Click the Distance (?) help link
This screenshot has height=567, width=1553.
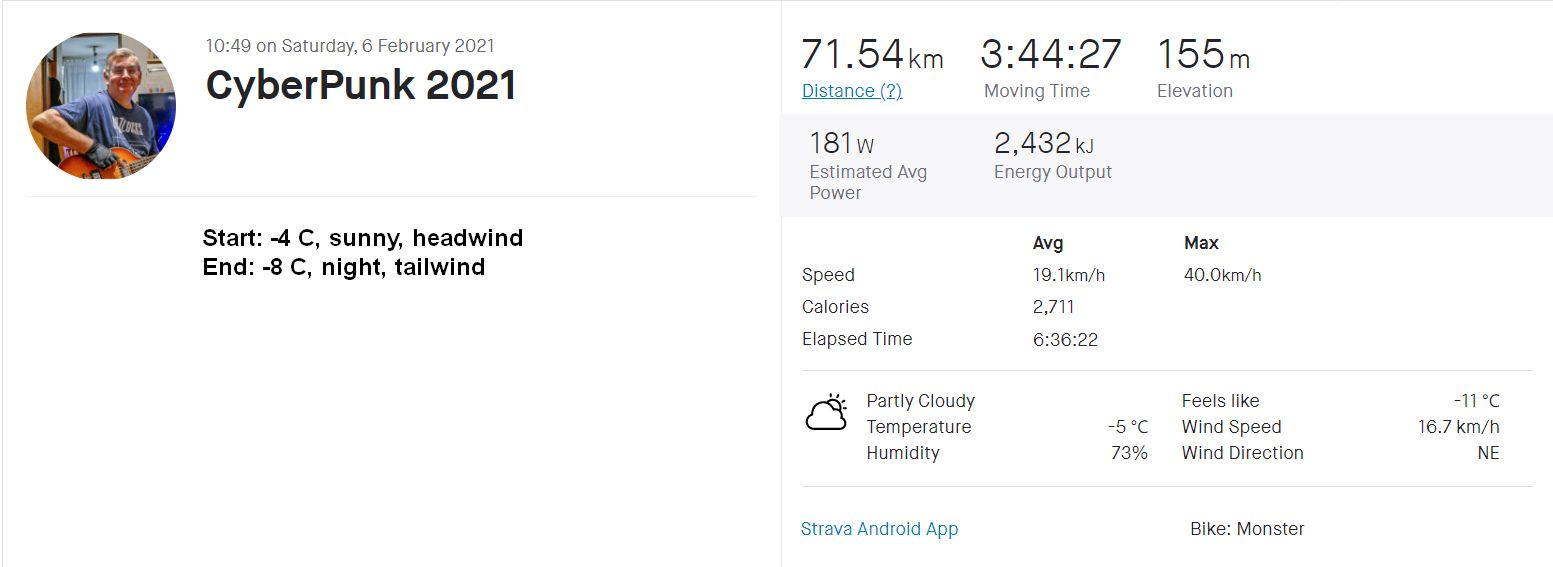[852, 91]
